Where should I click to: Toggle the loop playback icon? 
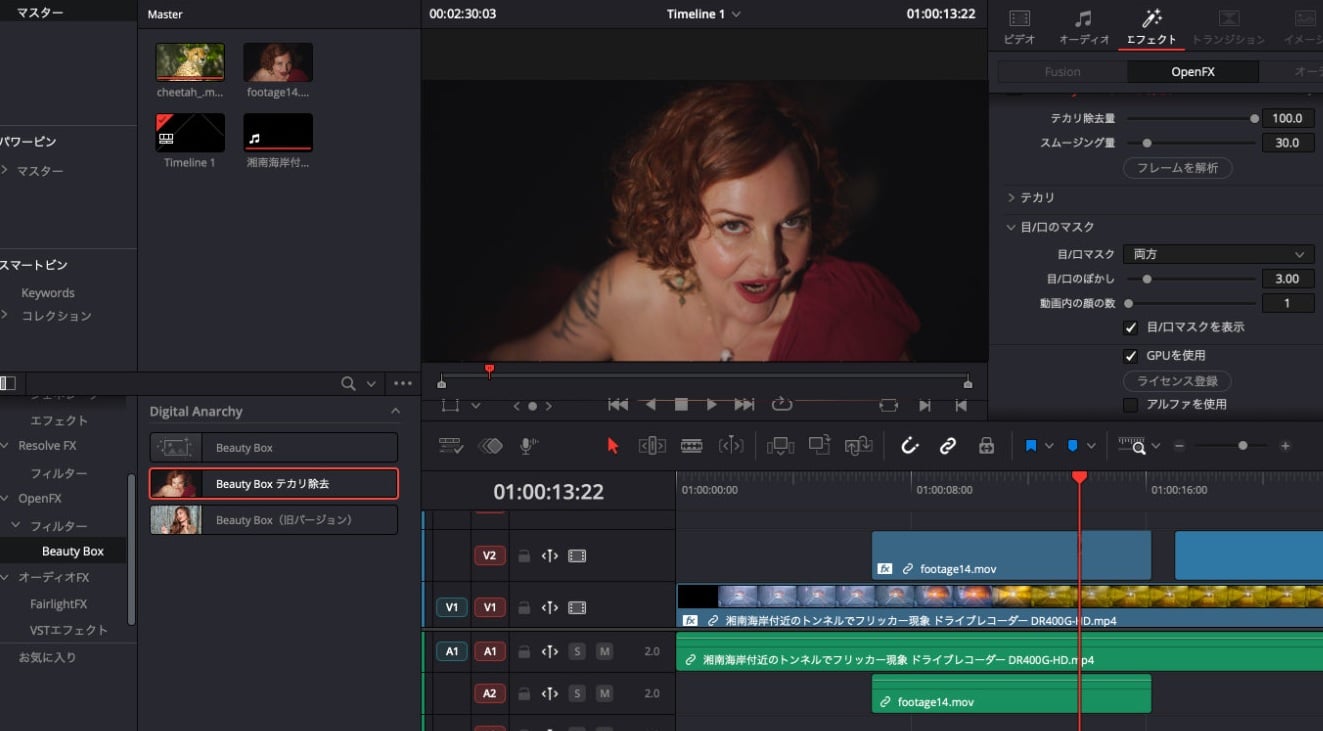click(x=782, y=405)
